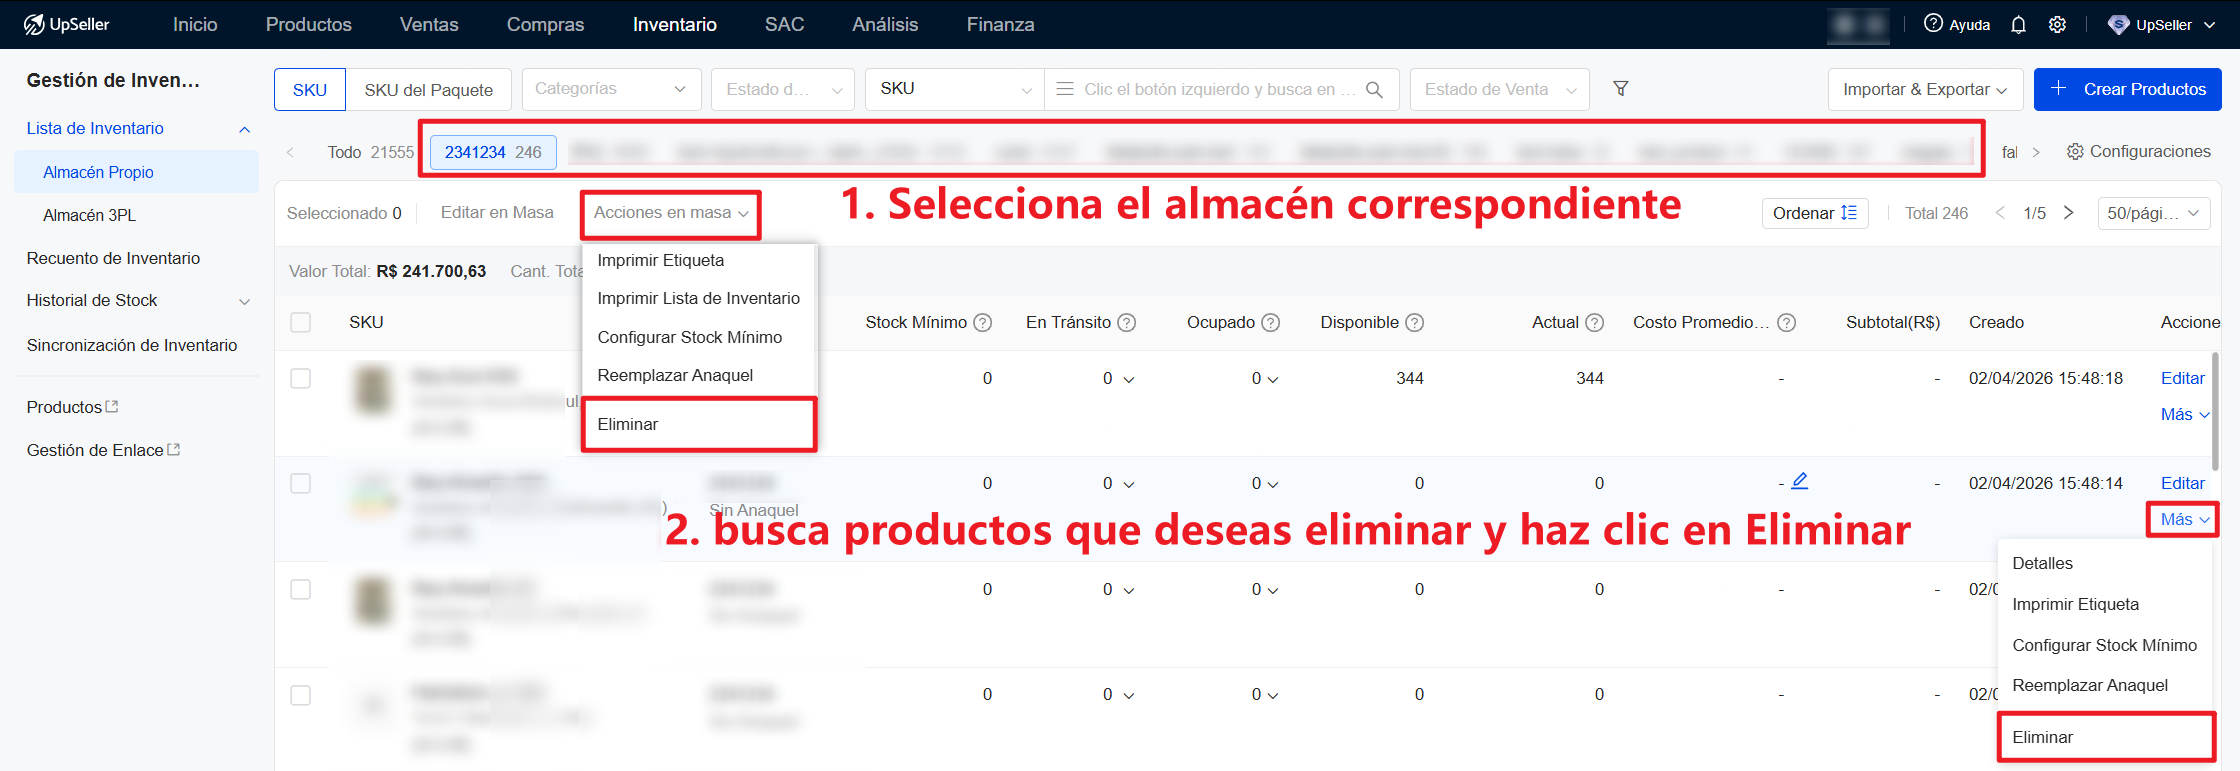Open Importar & Exportar dropdown
This screenshot has width=2240, height=771.
[x=1925, y=89]
